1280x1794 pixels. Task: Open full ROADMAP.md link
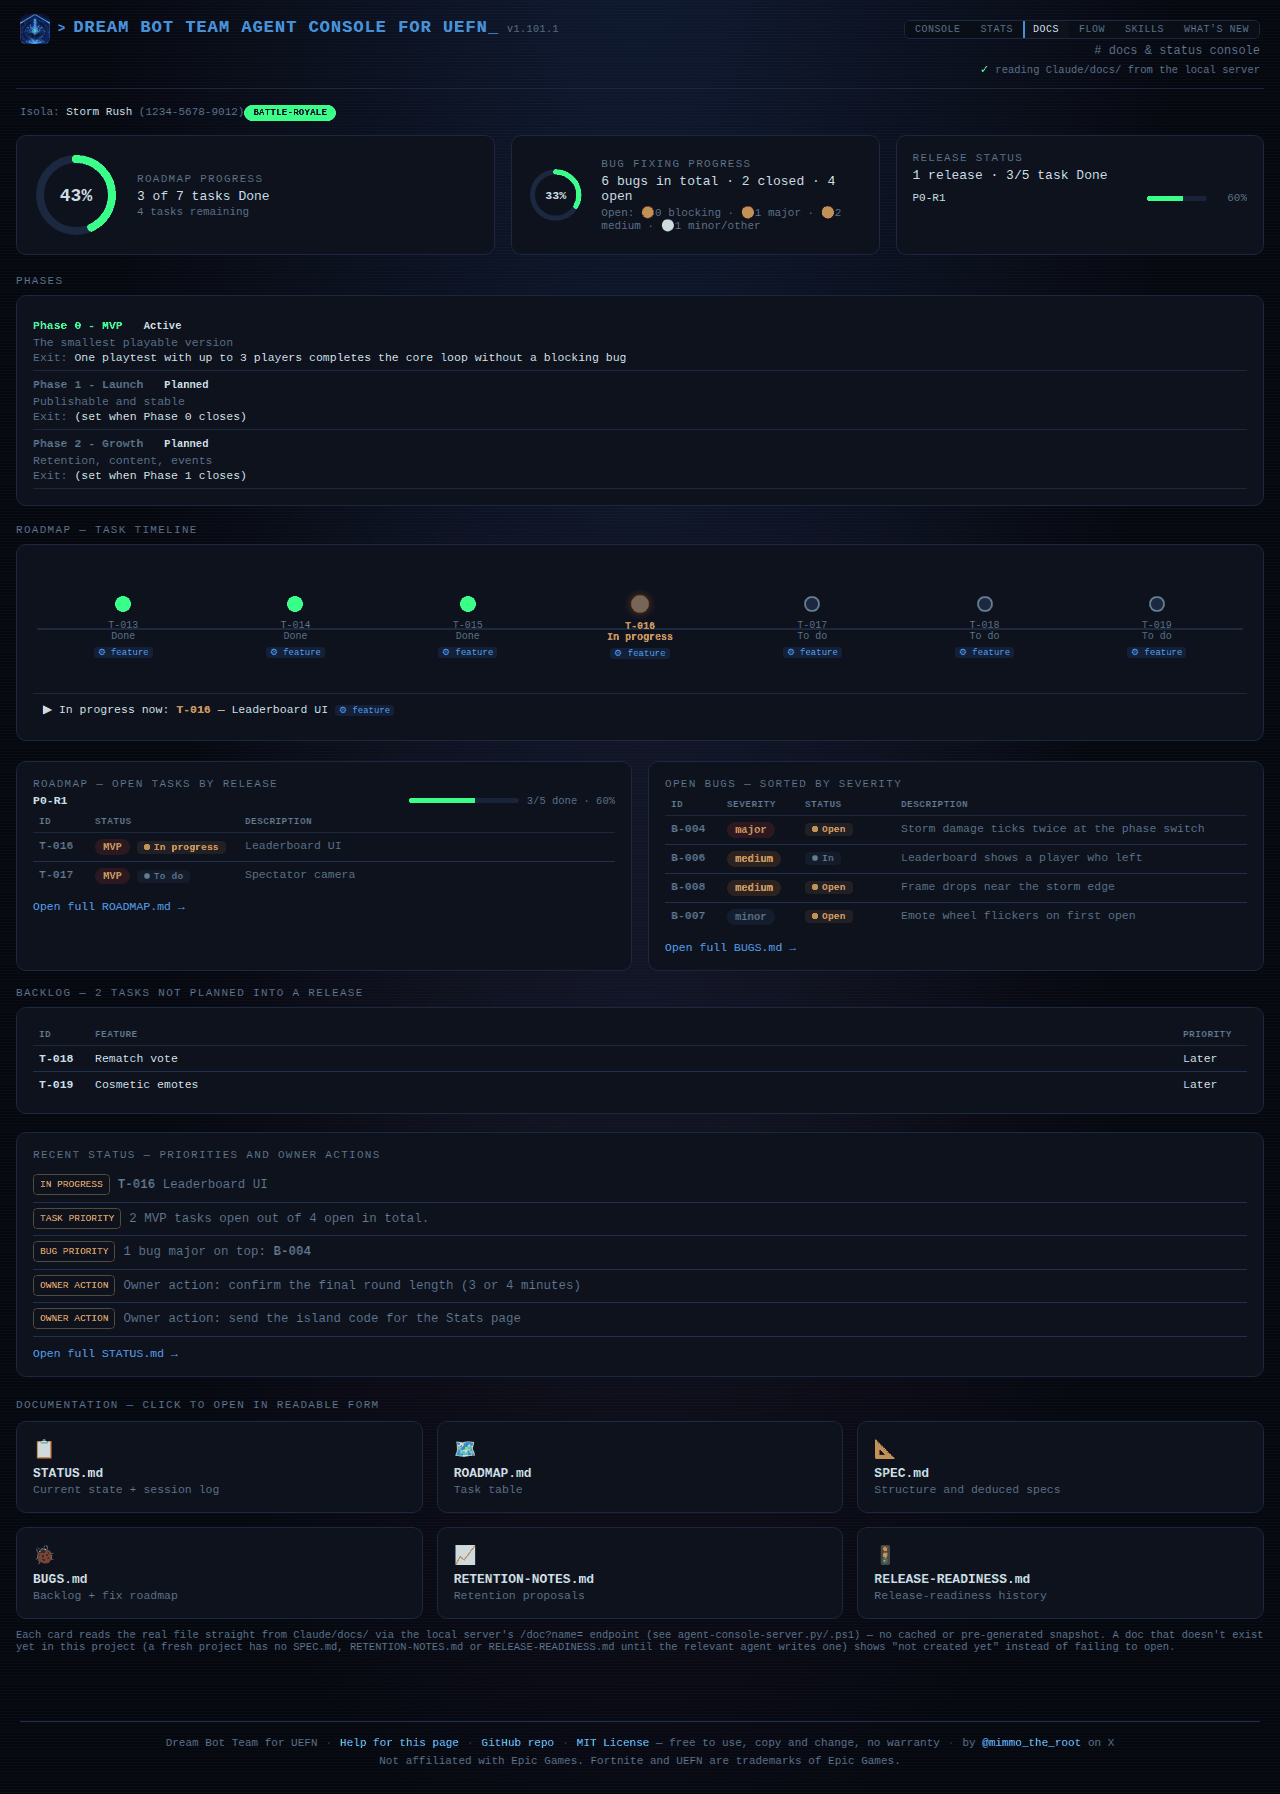click(x=109, y=907)
